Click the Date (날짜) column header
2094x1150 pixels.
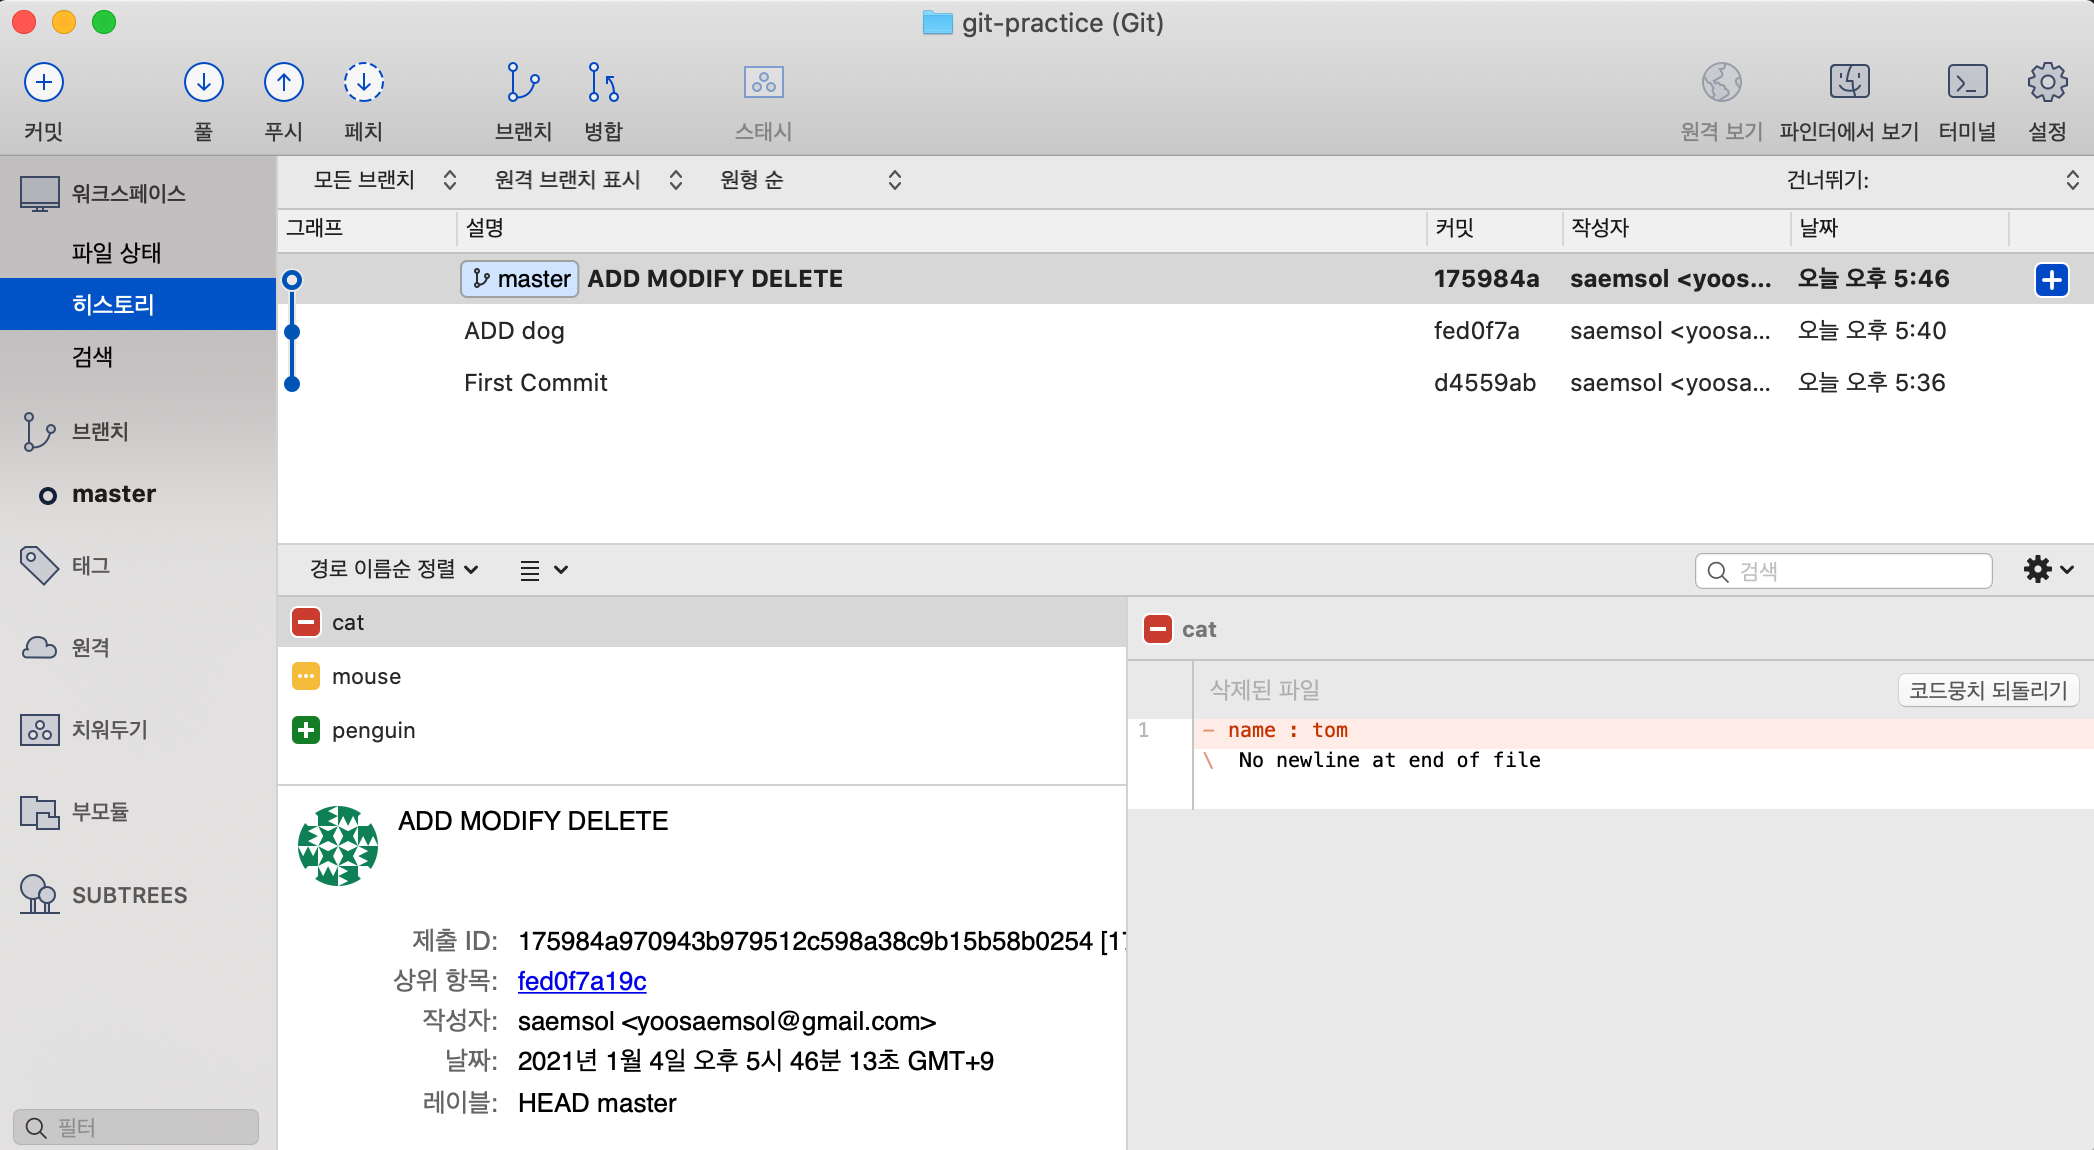tap(1898, 228)
